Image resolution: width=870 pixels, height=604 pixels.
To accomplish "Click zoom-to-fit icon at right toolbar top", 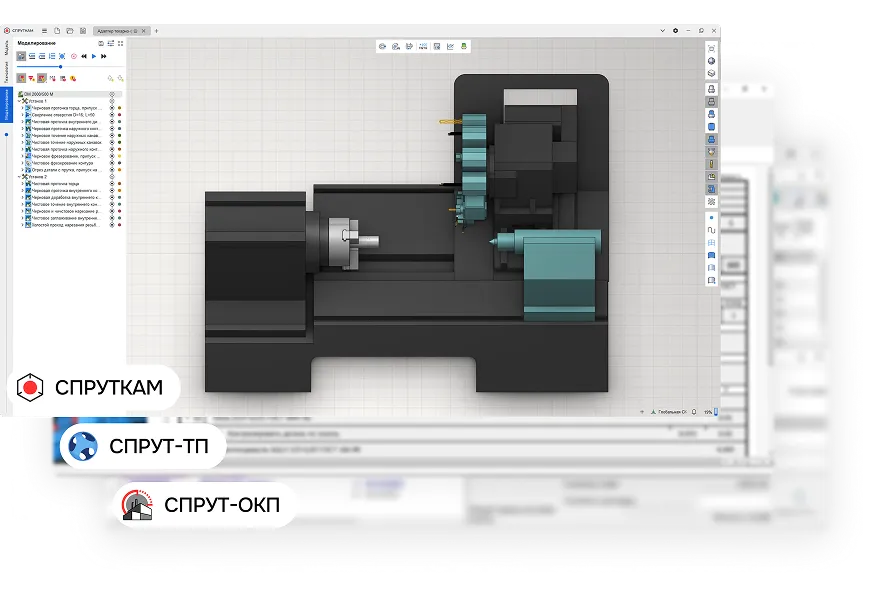I will coord(711,49).
